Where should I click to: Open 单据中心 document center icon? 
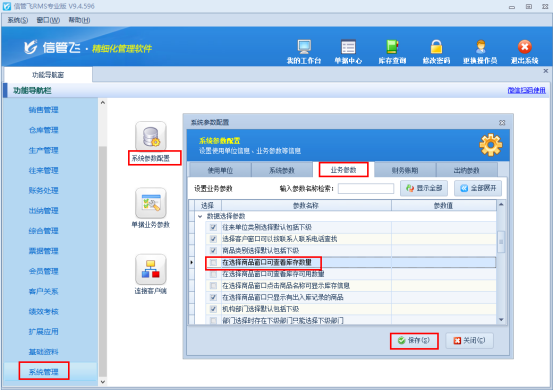(348, 47)
